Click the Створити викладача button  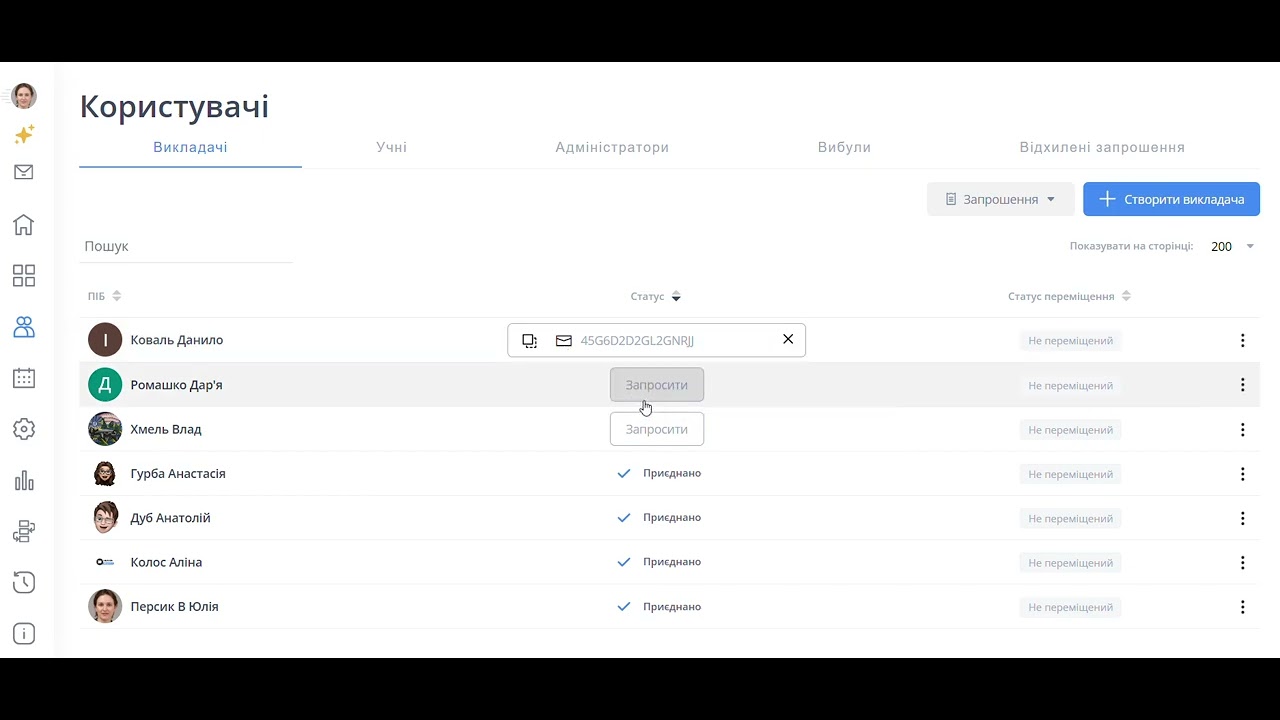1171,199
